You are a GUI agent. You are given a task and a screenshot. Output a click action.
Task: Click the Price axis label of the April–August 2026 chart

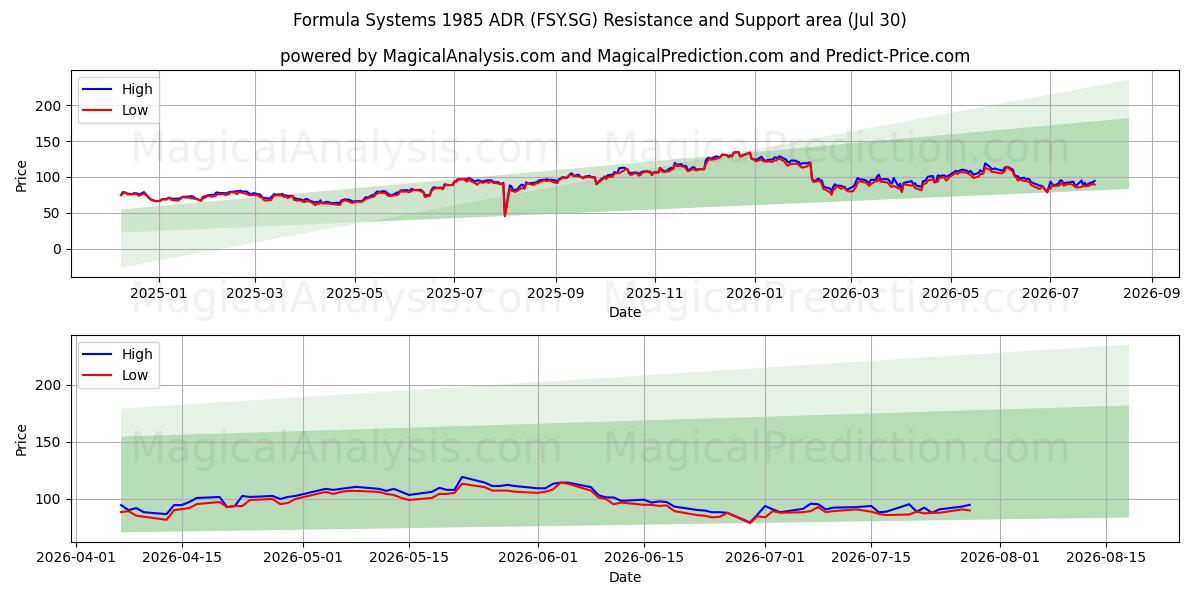[x=22, y=438]
